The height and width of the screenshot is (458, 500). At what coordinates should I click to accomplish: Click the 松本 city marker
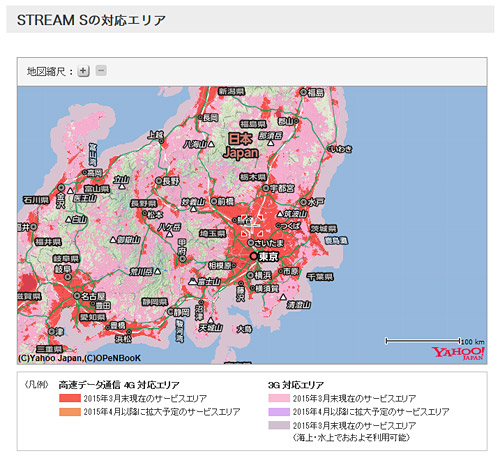coord(144,213)
